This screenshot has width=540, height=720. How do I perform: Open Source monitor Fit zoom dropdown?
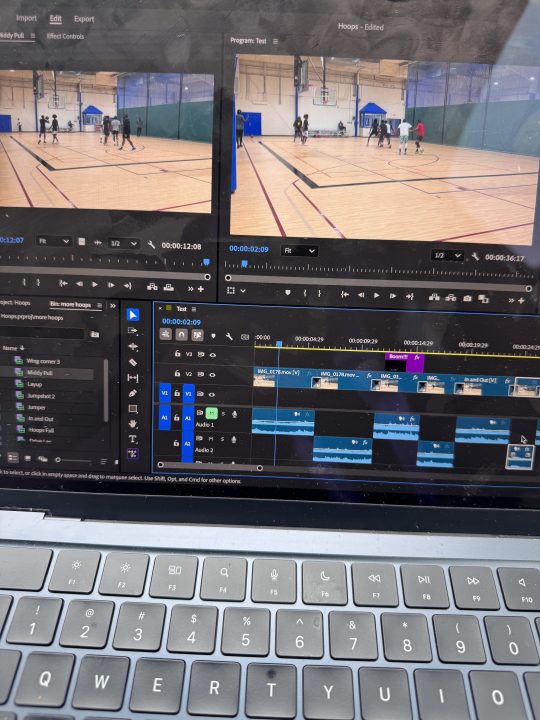[x=54, y=241]
